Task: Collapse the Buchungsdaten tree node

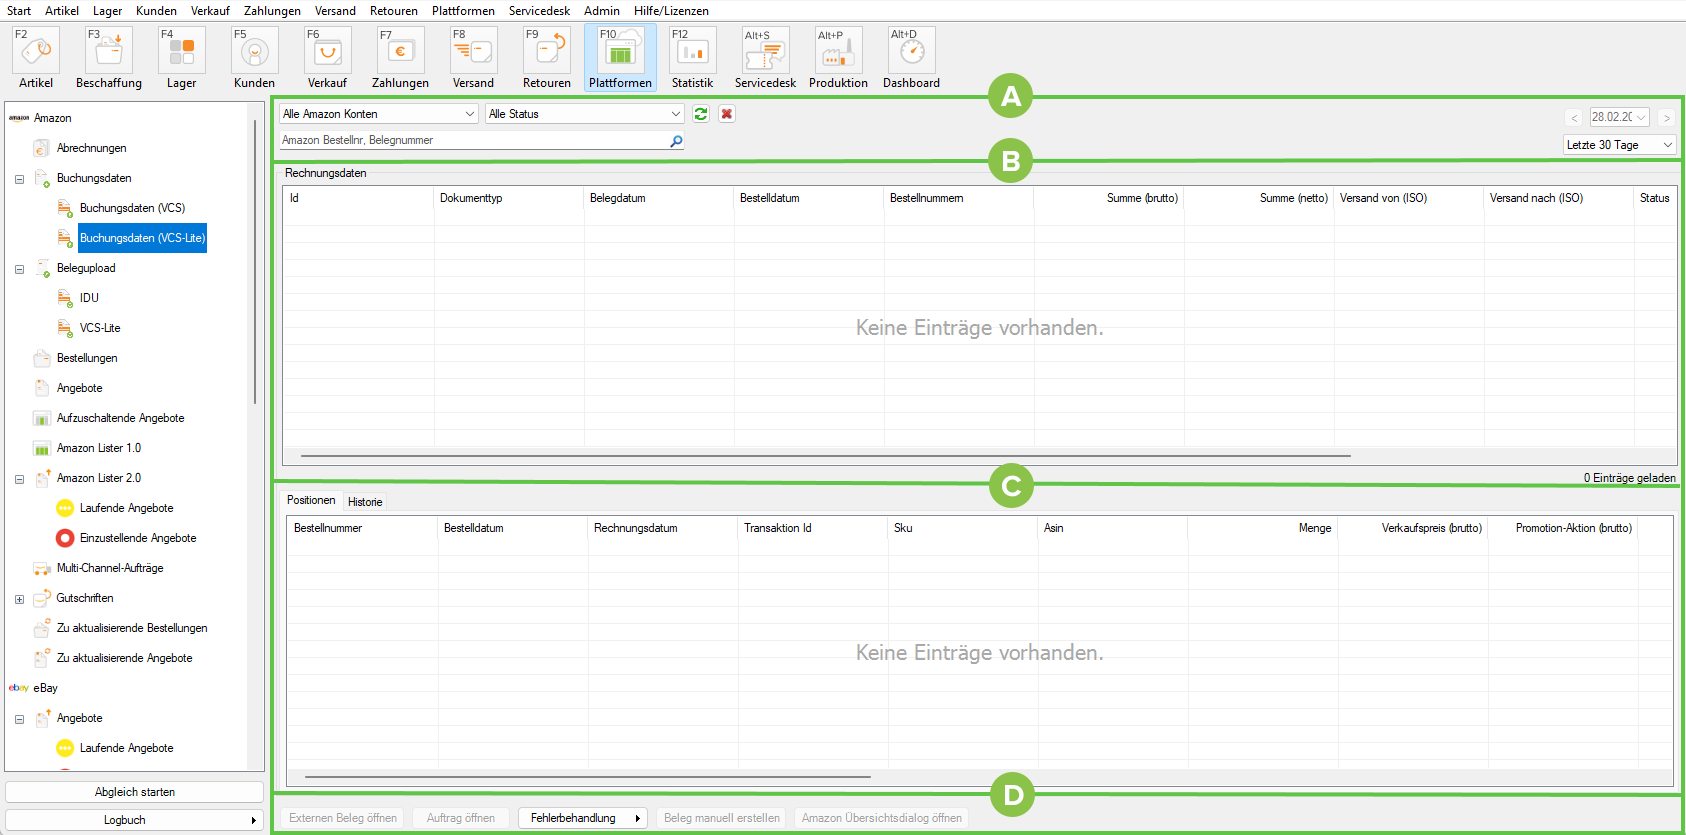Action: click(19, 179)
